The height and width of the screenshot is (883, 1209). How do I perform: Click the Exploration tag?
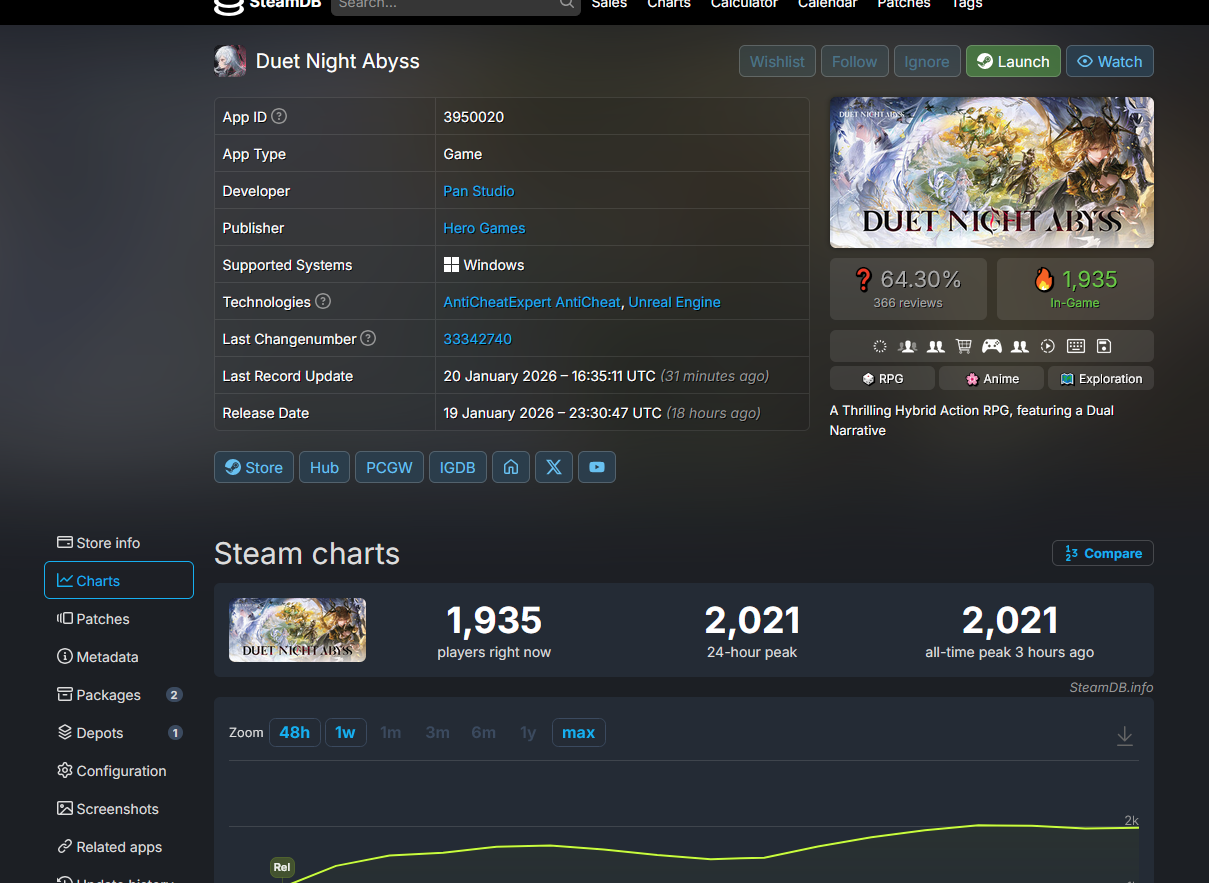[1101, 379]
